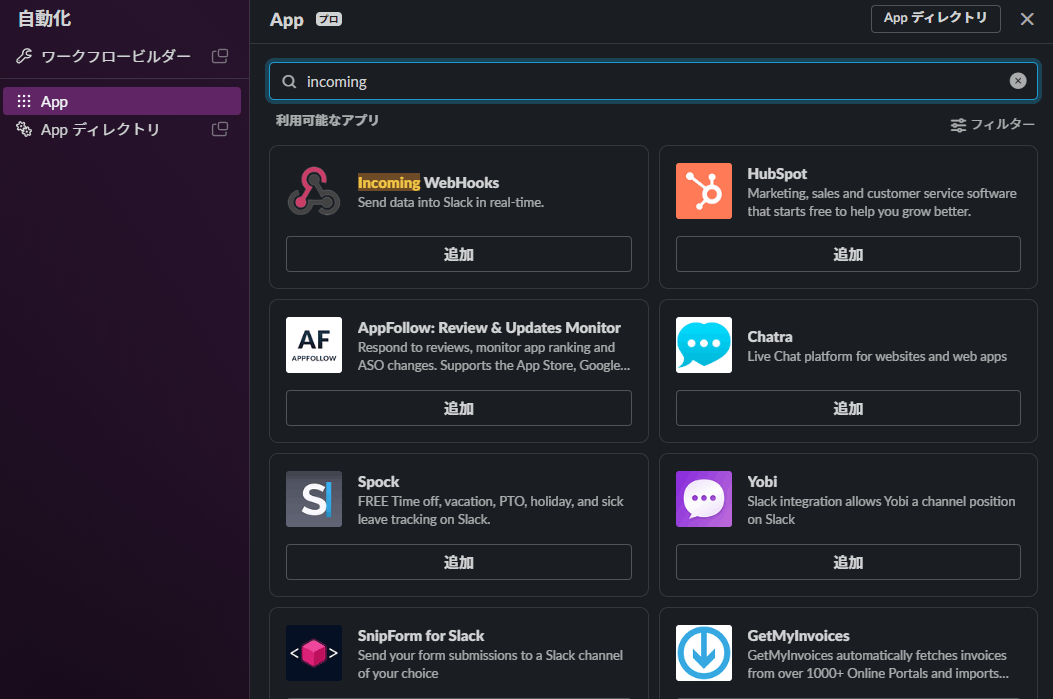Click the Yobi purple chat logo
This screenshot has width=1053, height=699.
[704, 499]
